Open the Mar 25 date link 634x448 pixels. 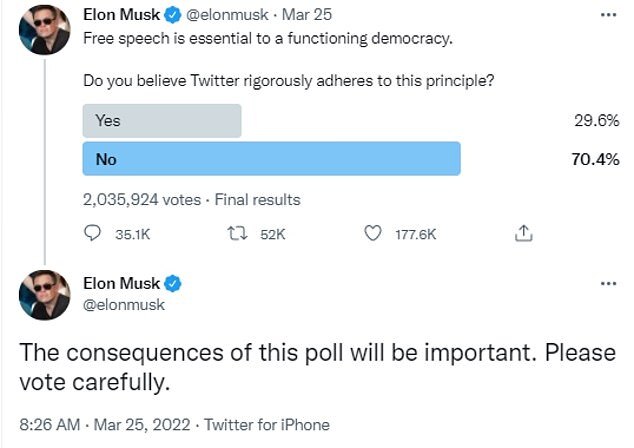coord(306,15)
